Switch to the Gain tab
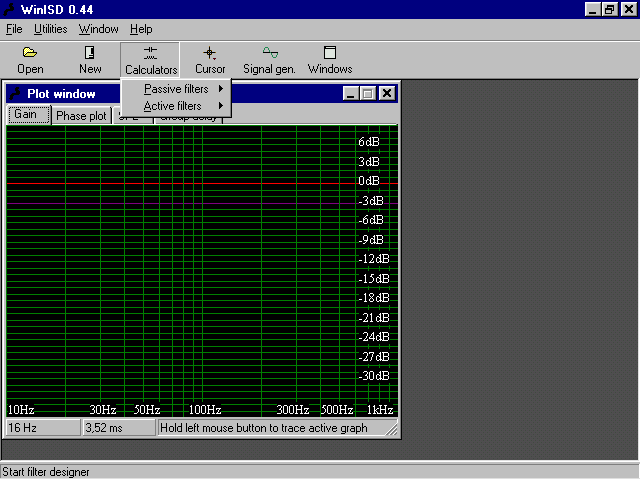640x480 pixels. [x=29, y=114]
